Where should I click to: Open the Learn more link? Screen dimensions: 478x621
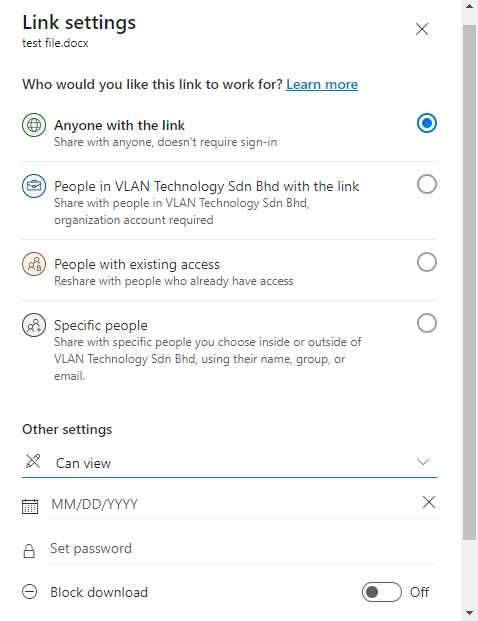coord(322,84)
